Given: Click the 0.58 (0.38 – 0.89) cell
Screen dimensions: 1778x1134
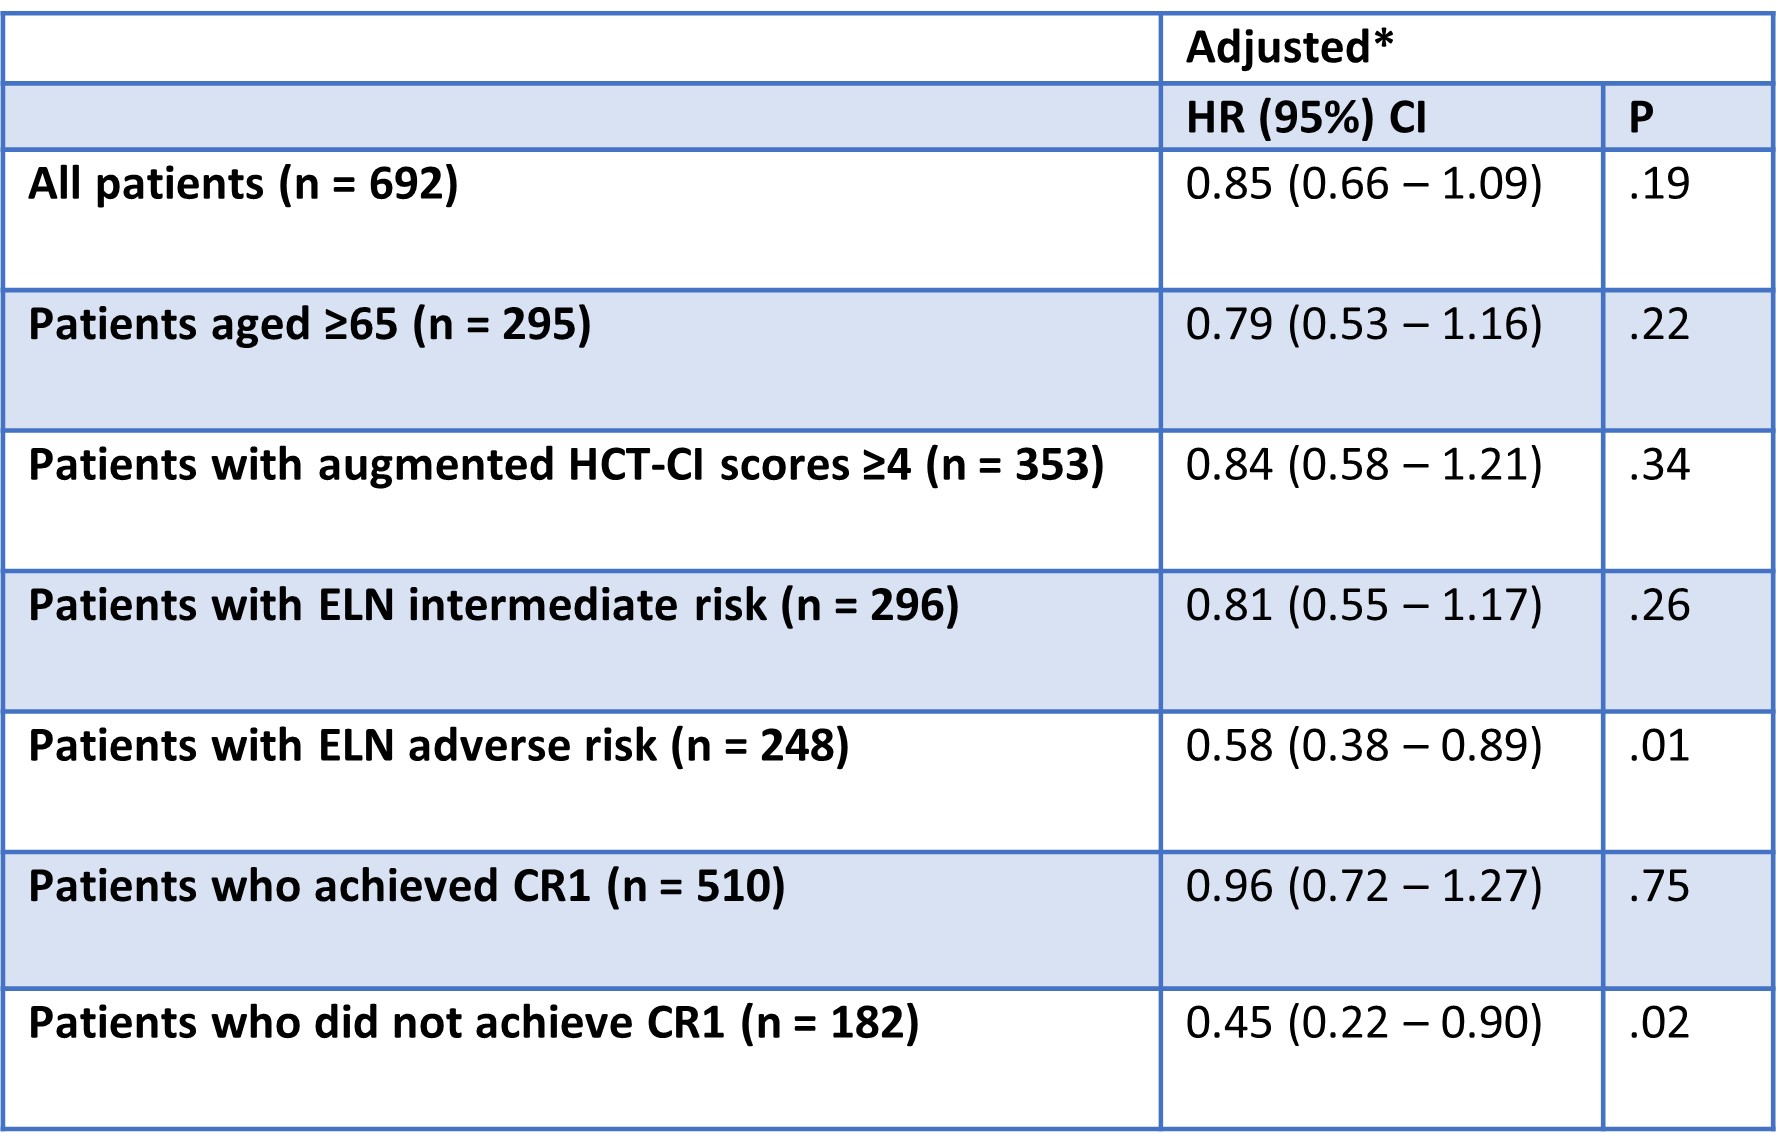Looking at the screenshot, I should pos(1363,746).
